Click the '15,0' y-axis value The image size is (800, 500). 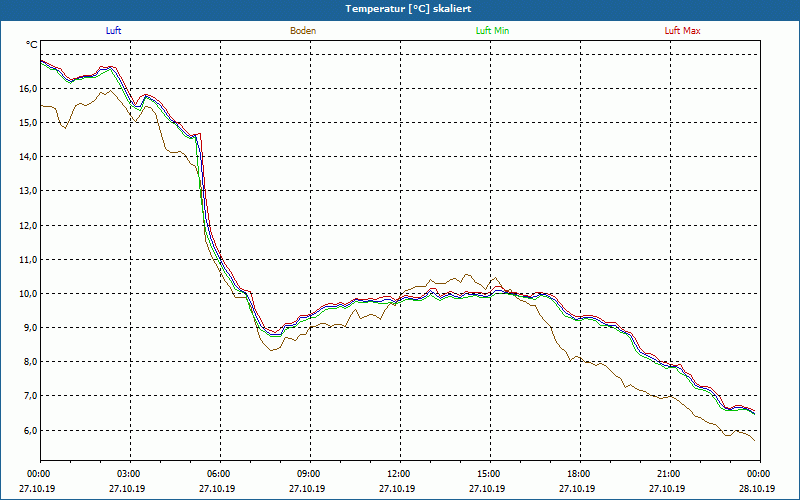pos(29,123)
